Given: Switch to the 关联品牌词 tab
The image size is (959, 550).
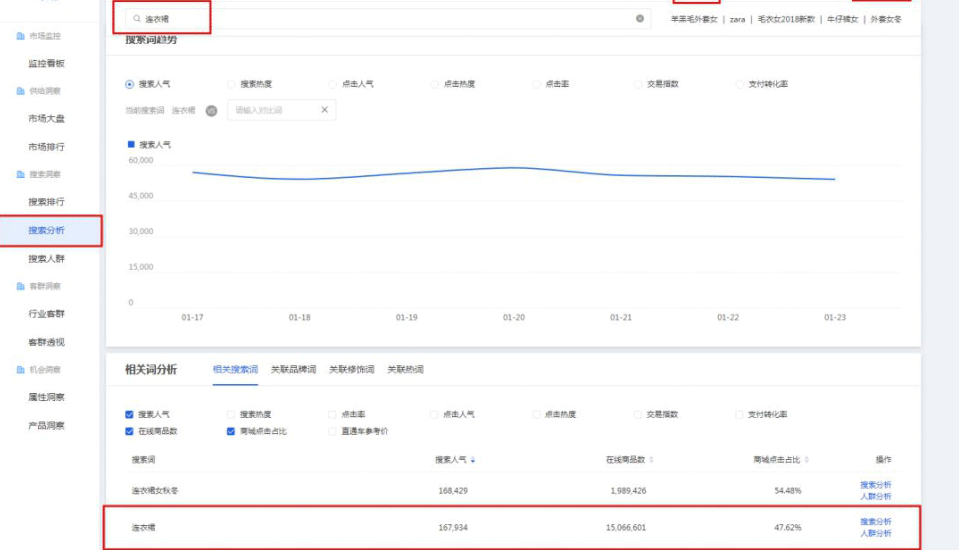Looking at the screenshot, I should pyautogui.click(x=293, y=370).
